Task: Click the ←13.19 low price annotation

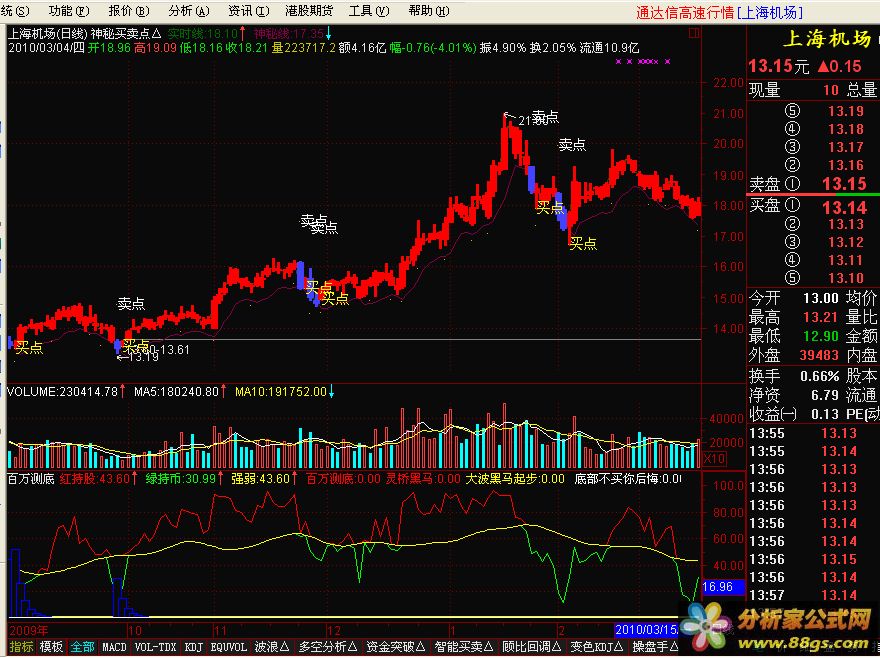Action: point(139,356)
